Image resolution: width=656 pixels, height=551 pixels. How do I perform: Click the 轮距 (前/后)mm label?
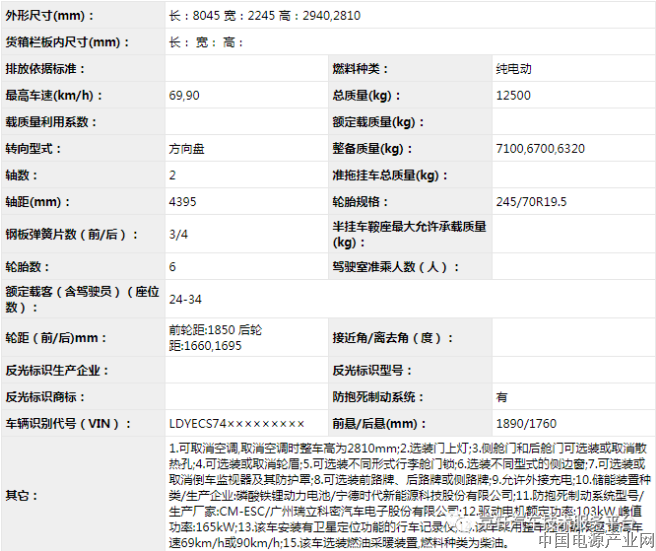(x=56, y=338)
